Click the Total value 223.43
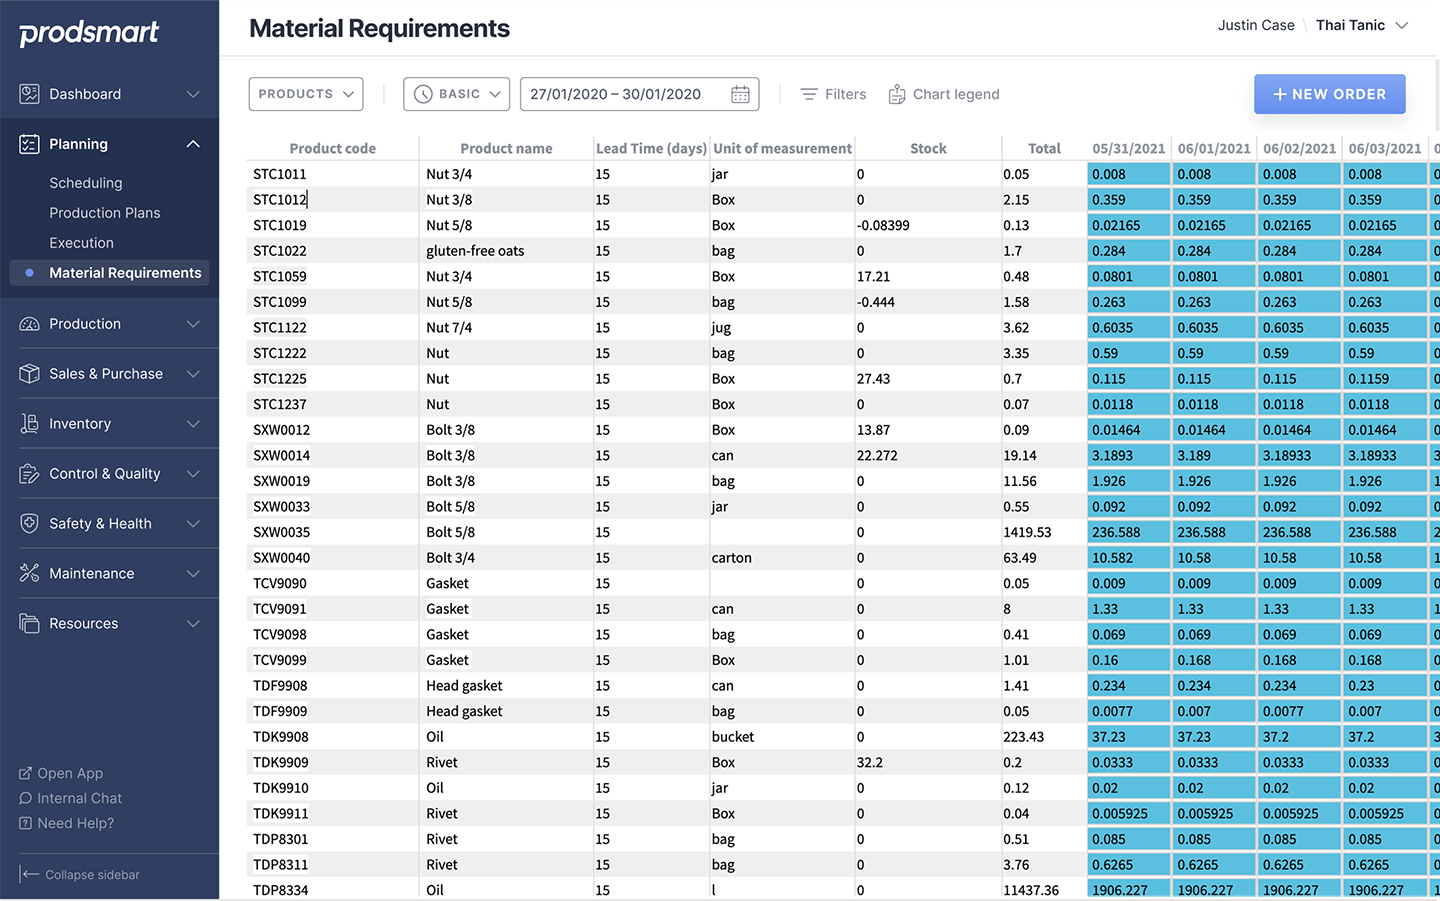 click(x=1023, y=737)
